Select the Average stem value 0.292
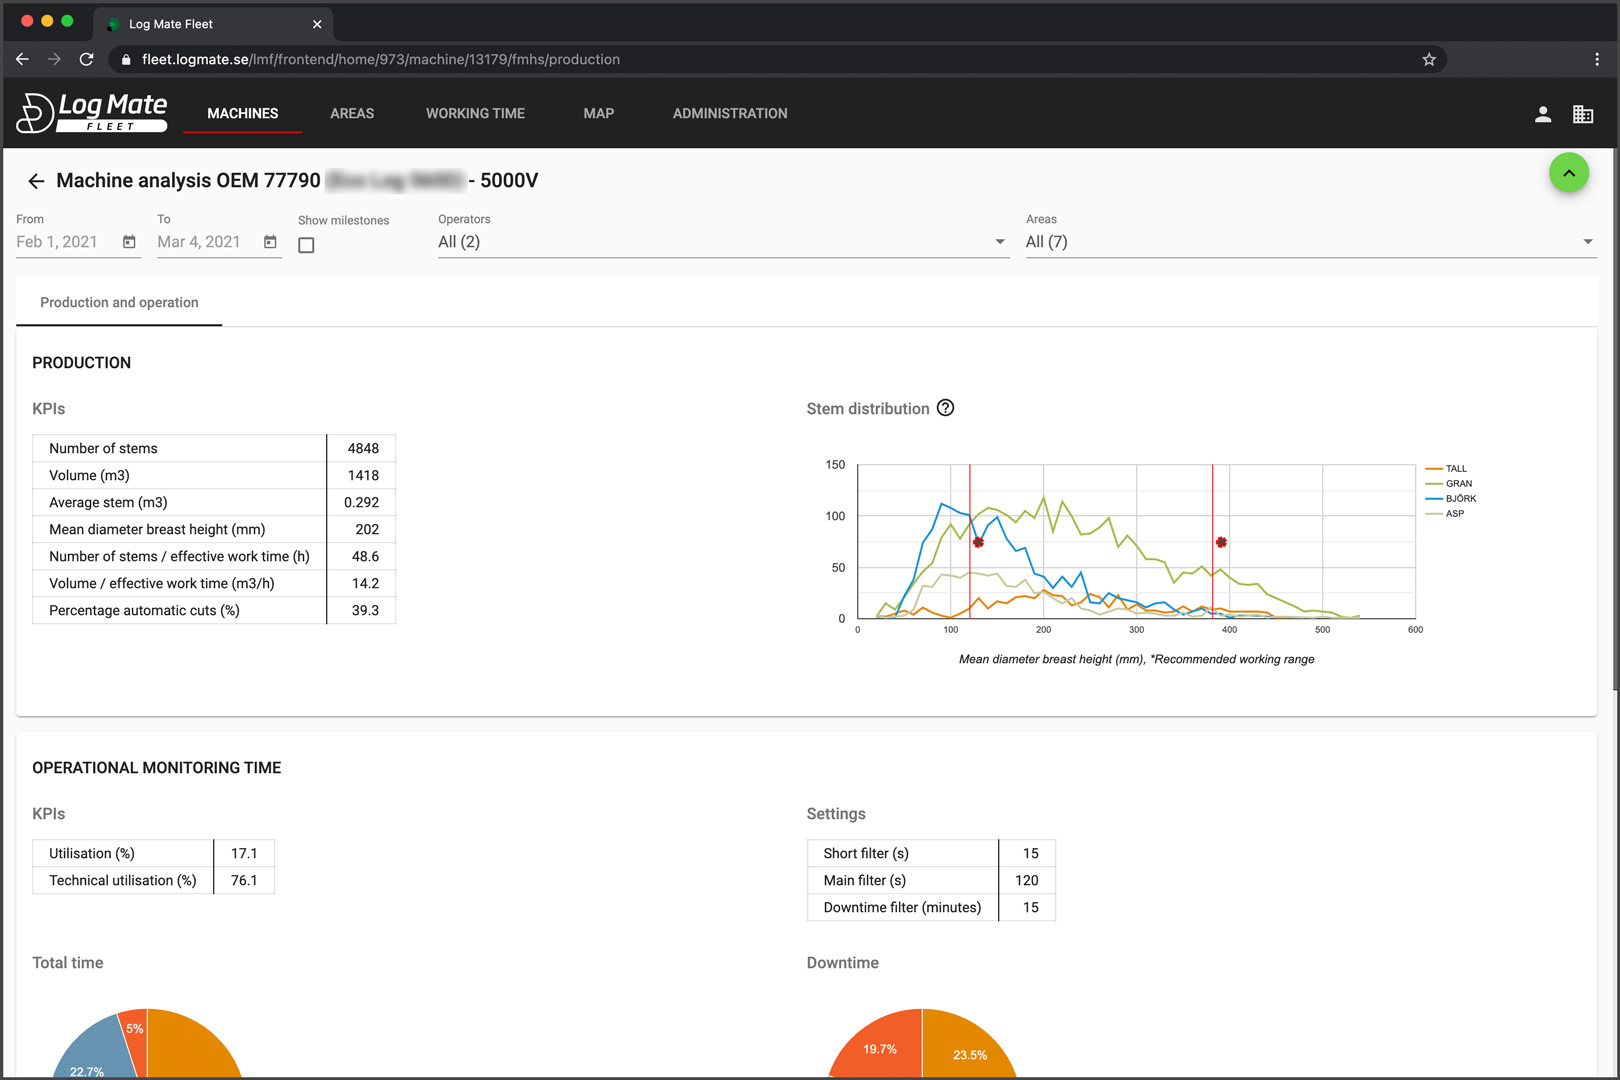This screenshot has width=1620, height=1080. click(361, 502)
